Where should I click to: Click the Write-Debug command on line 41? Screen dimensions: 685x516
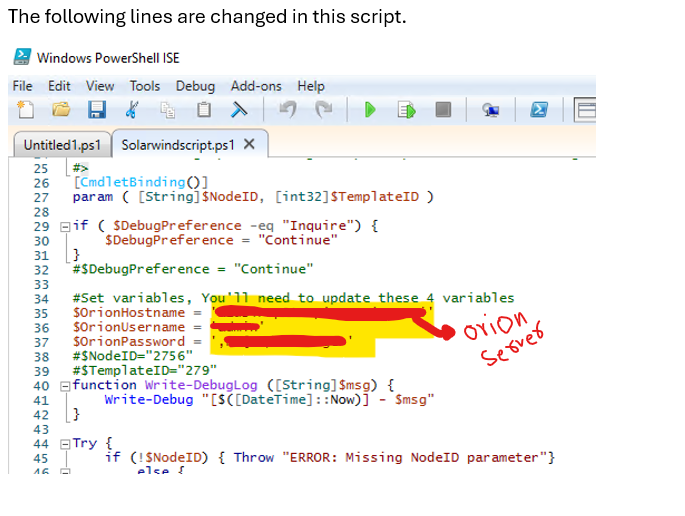pyautogui.click(x=149, y=399)
